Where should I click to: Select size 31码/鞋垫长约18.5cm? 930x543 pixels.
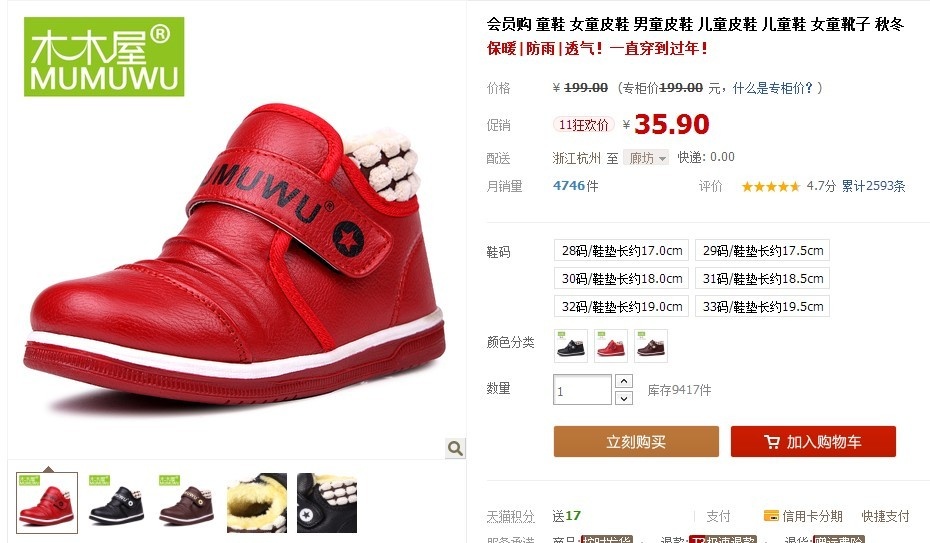(762, 278)
